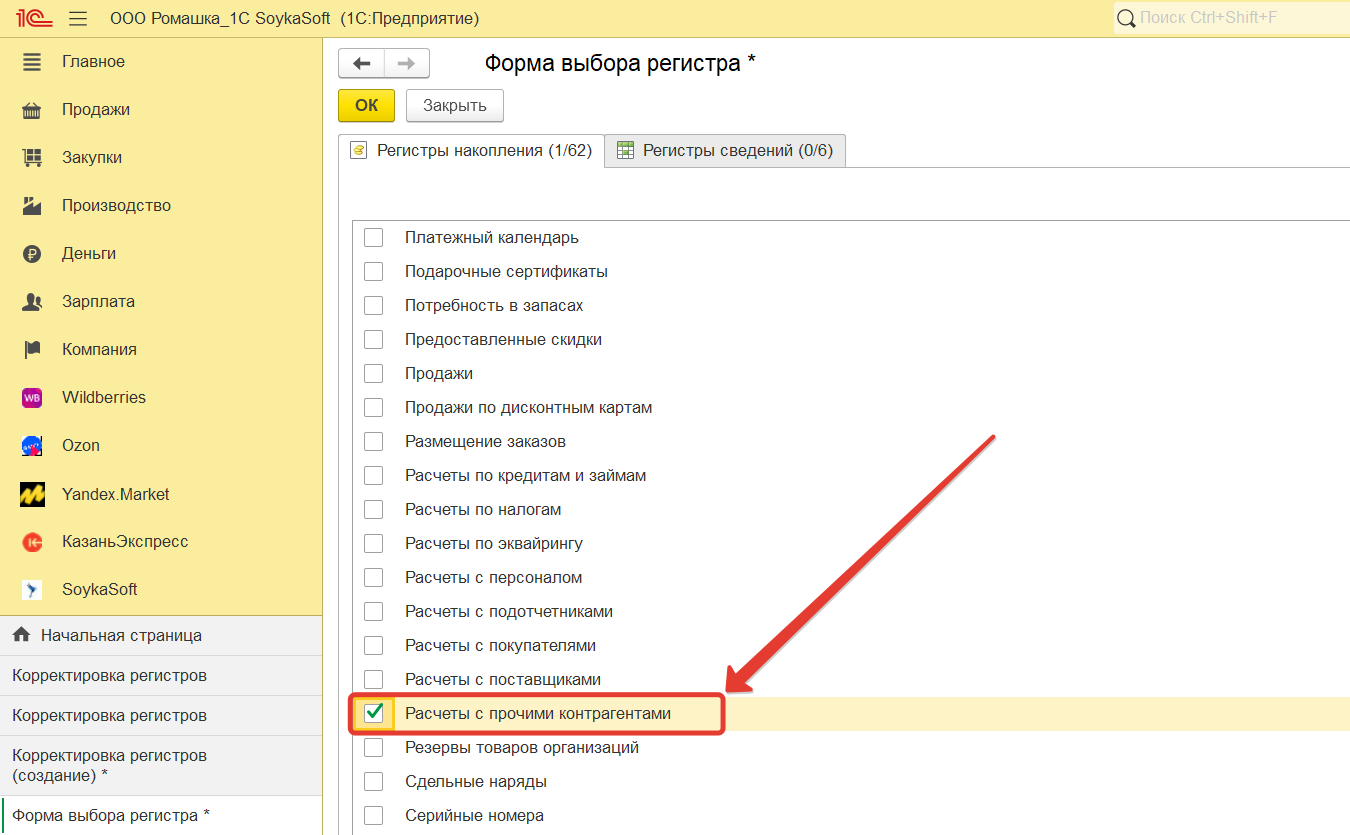Open the first Корректировка регистров tab
Viewport: 1350px width, 835px height.
161,676
